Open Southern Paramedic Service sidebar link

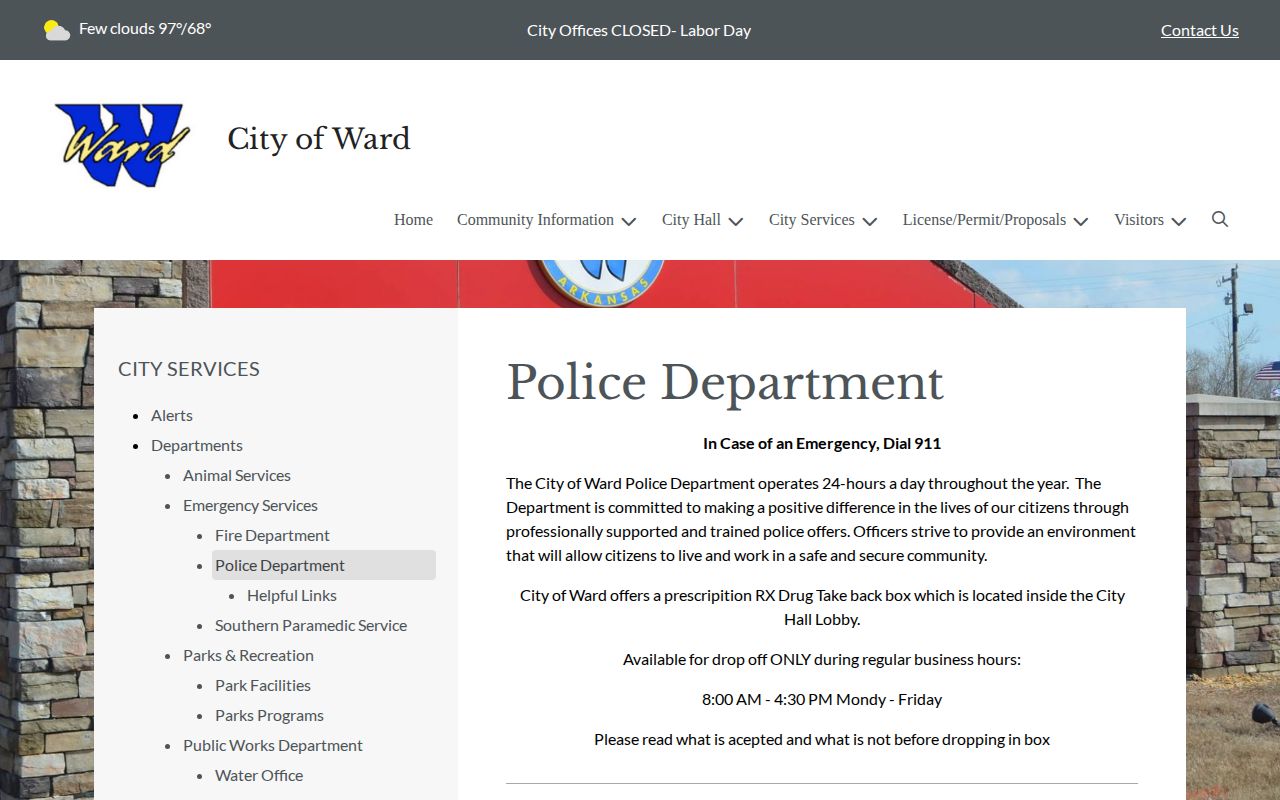[311, 625]
